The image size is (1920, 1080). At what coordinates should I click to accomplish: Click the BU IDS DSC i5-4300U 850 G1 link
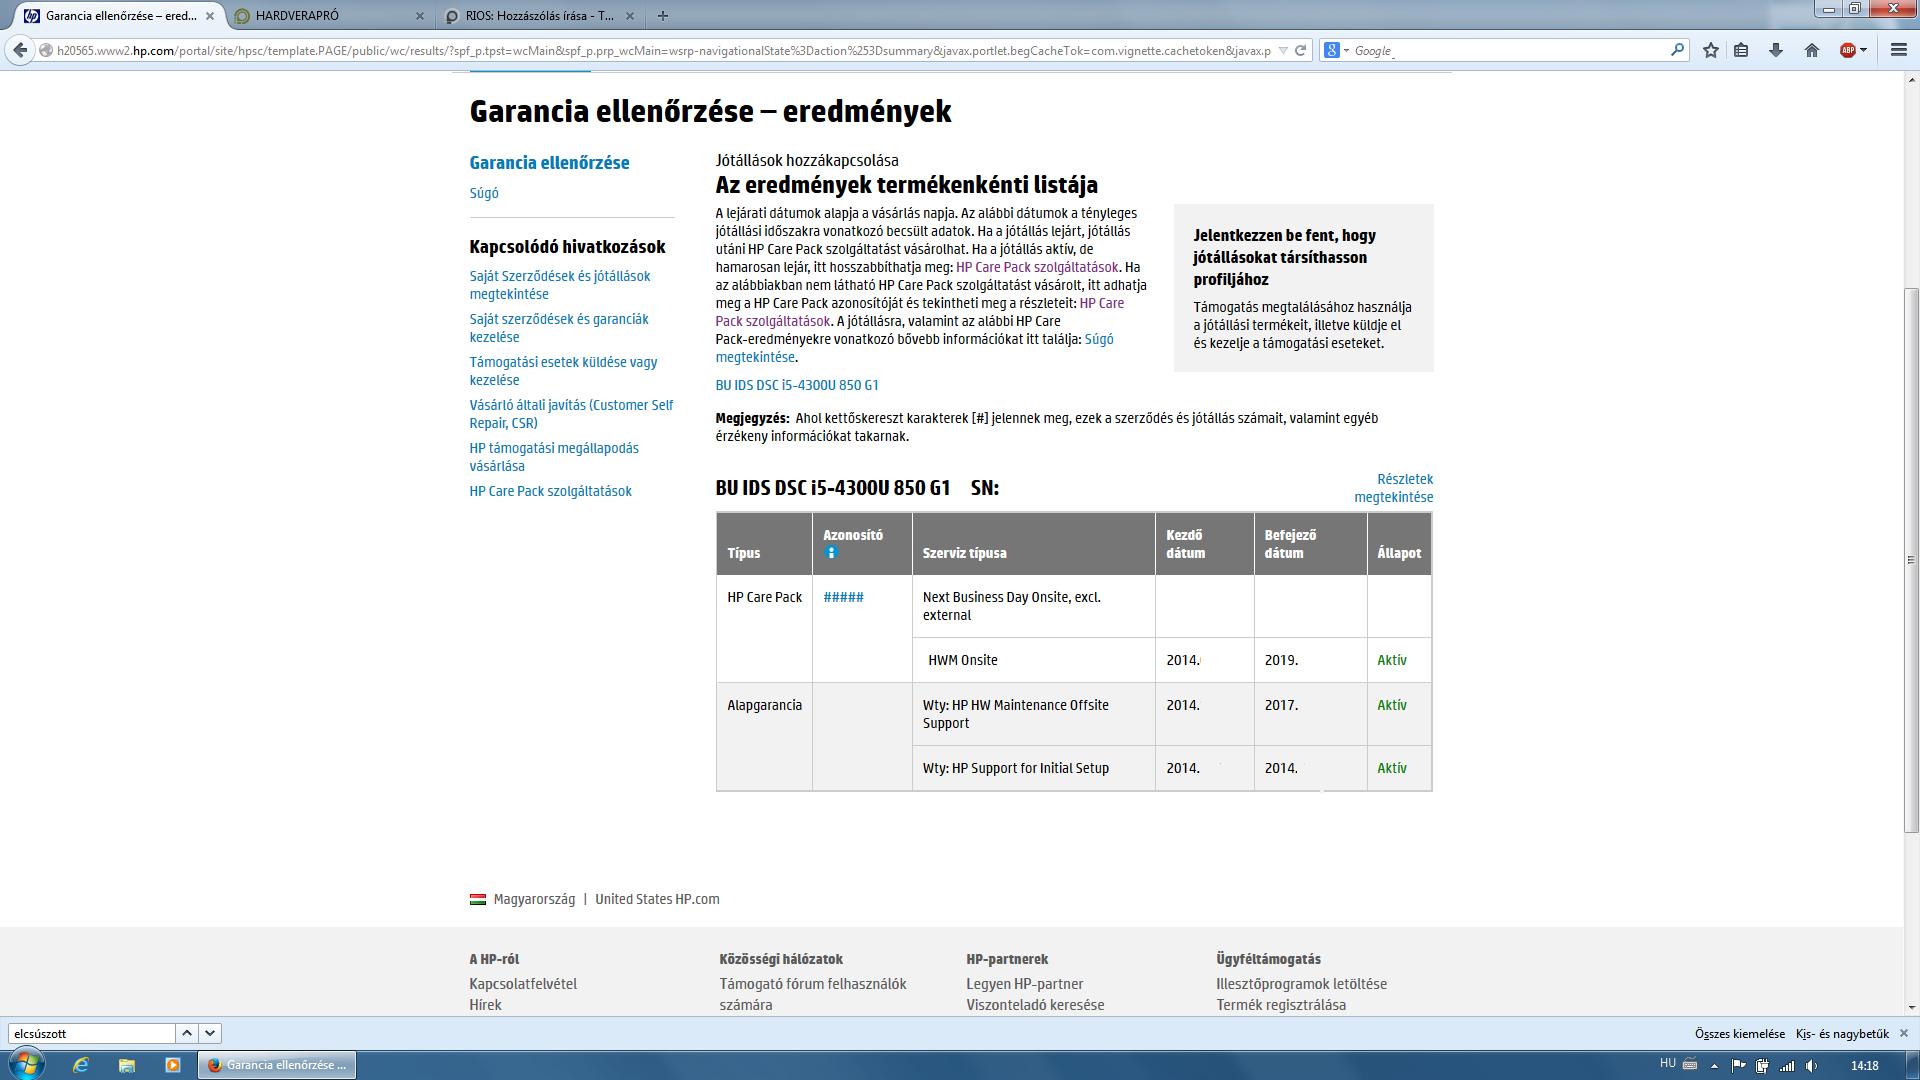[x=797, y=385]
